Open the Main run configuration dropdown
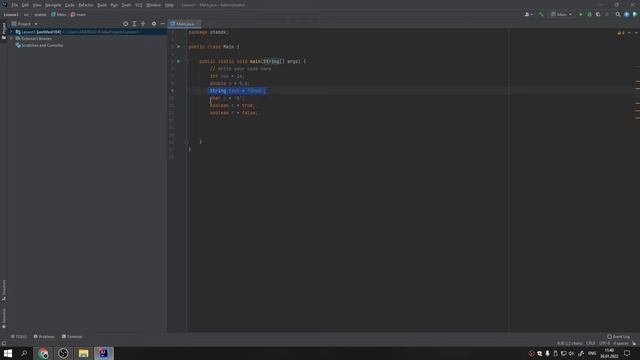 coord(561,14)
